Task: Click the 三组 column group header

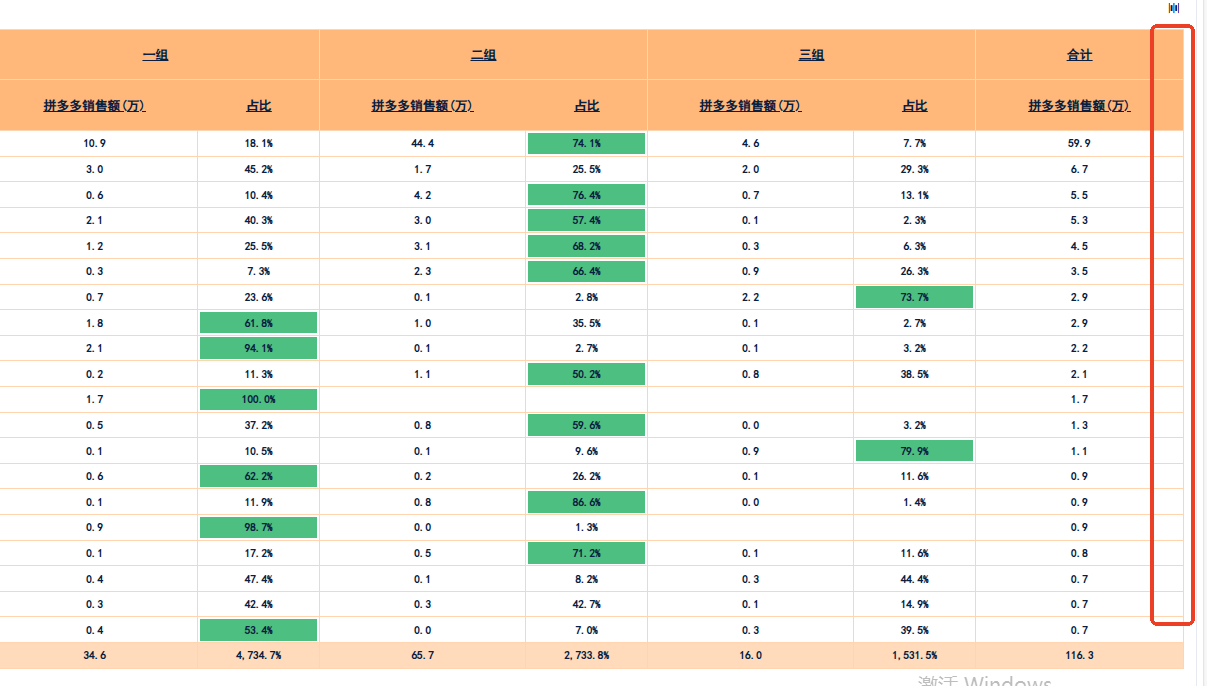Action: pos(811,55)
